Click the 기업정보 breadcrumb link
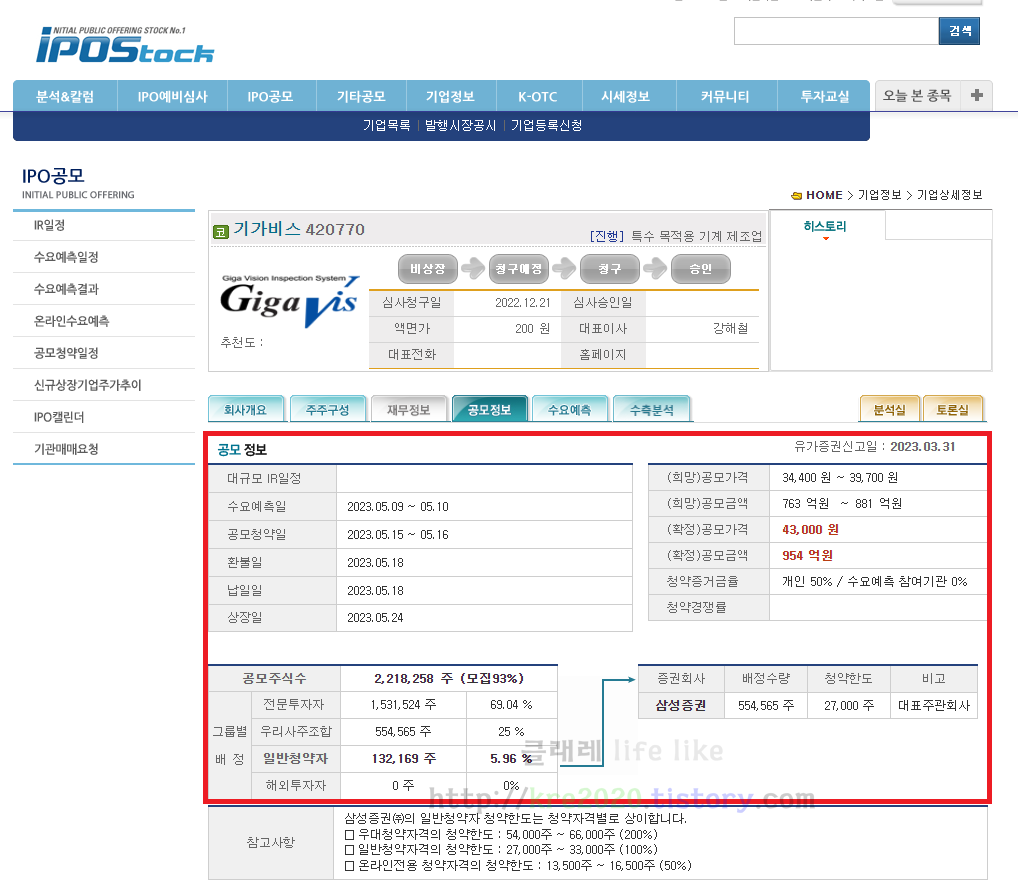 (880, 195)
